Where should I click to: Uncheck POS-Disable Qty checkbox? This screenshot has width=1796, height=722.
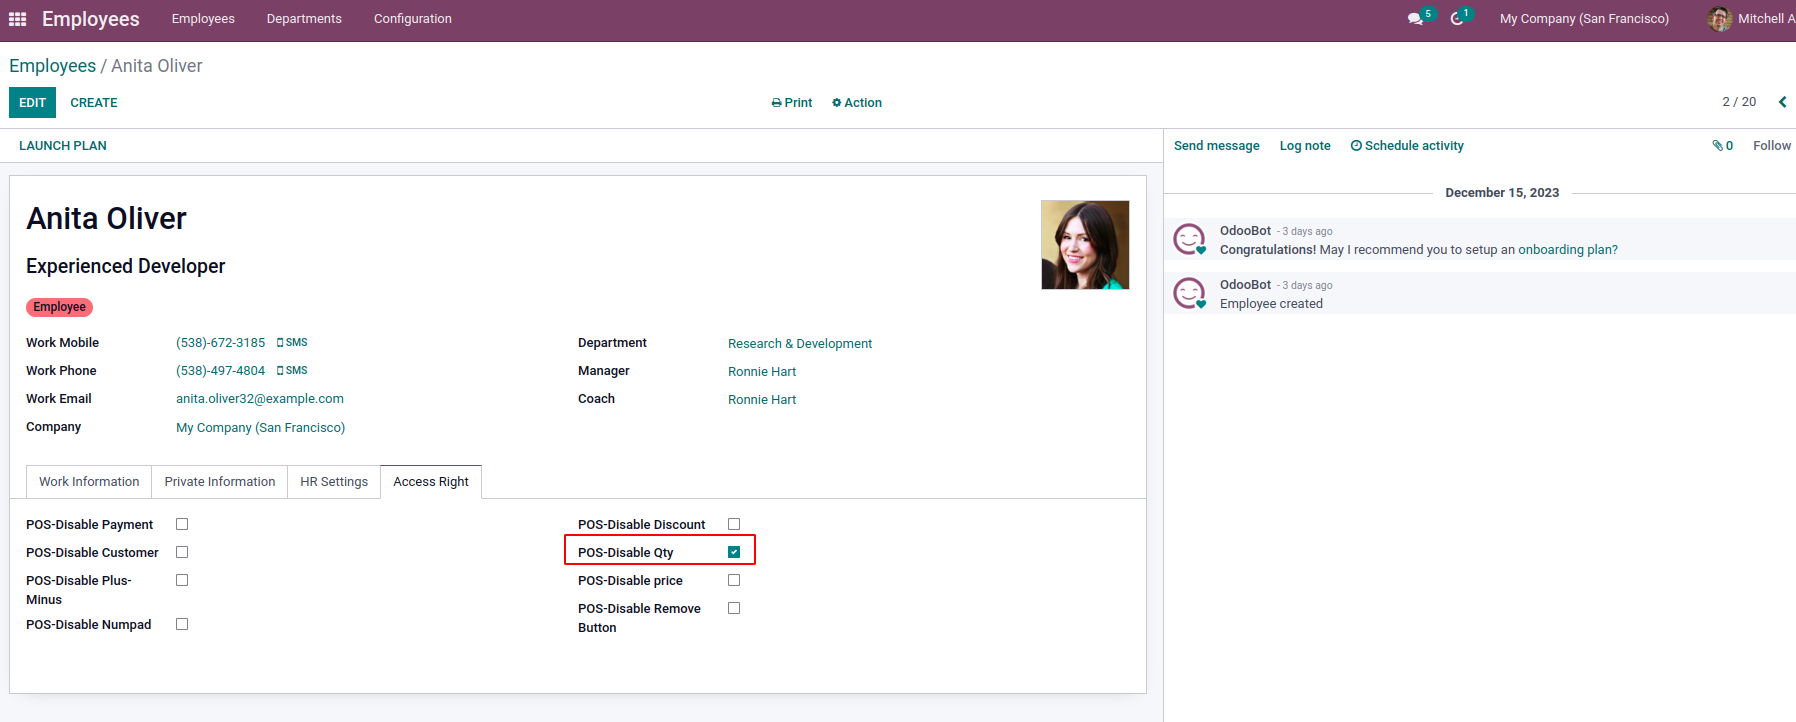734,552
